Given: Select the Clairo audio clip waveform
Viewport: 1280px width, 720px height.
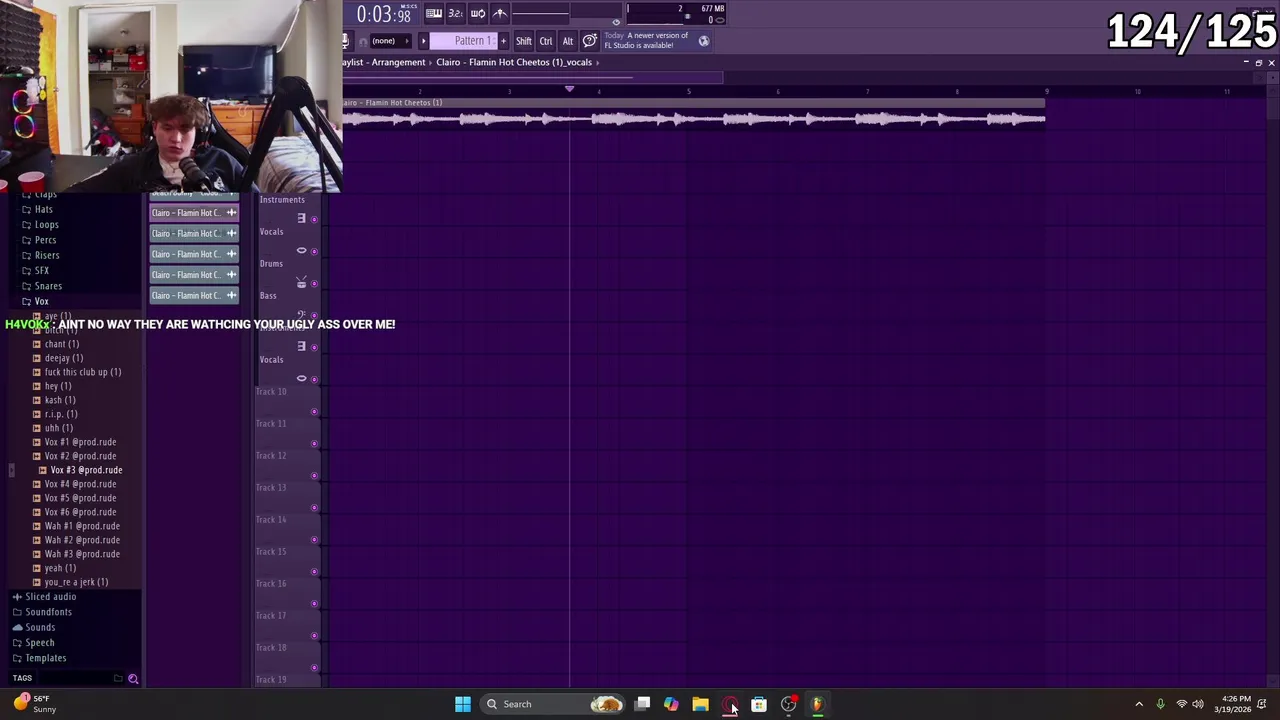Looking at the screenshot, I should [693, 119].
